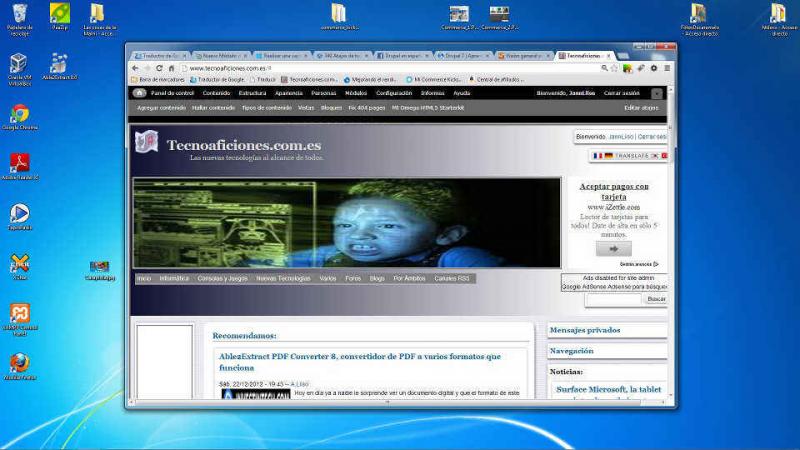800x450 pixels.
Task: Click the Editar atajos link
Action: pyautogui.click(x=641, y=108)
